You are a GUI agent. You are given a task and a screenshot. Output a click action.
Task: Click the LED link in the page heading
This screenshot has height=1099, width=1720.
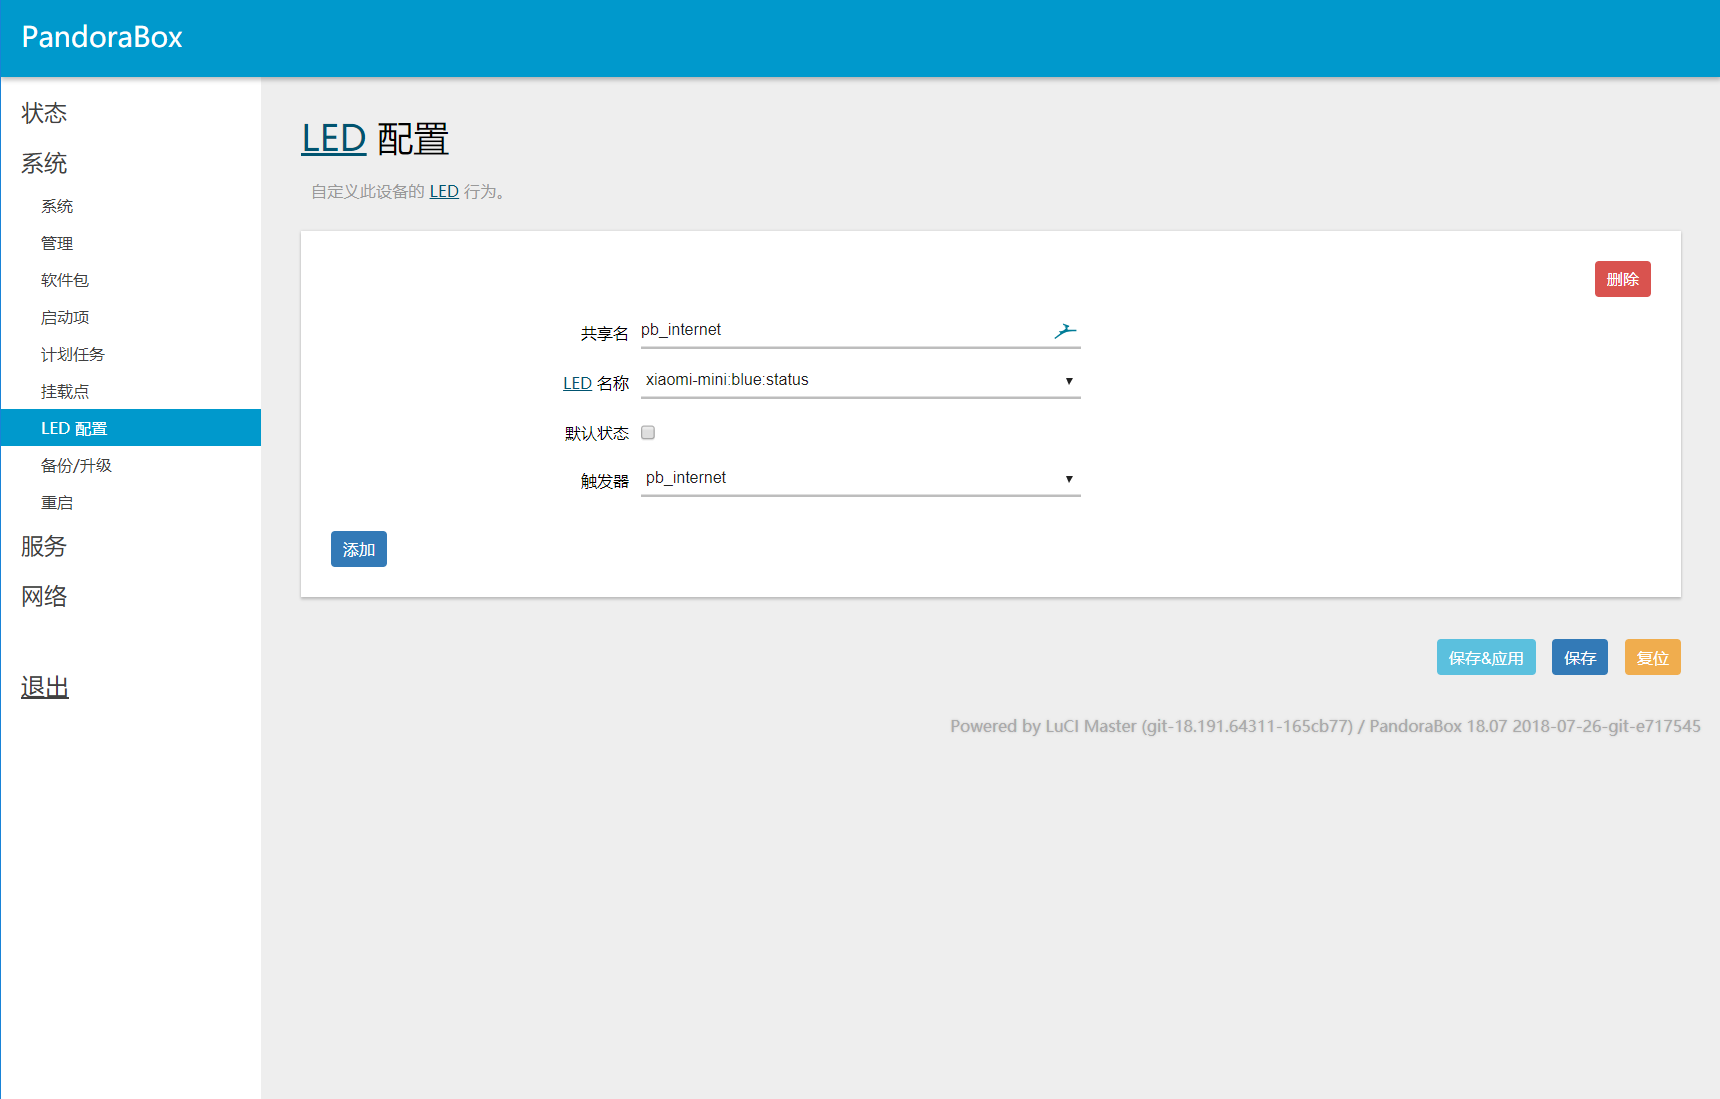tap(334, 139)
